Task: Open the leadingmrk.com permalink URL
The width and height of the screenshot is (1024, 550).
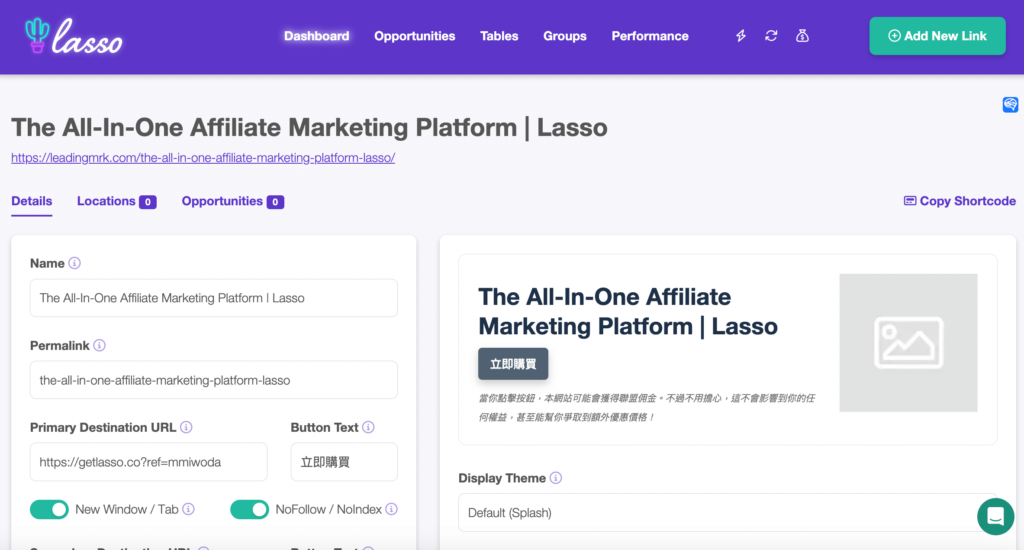Action: coord(203,157)
